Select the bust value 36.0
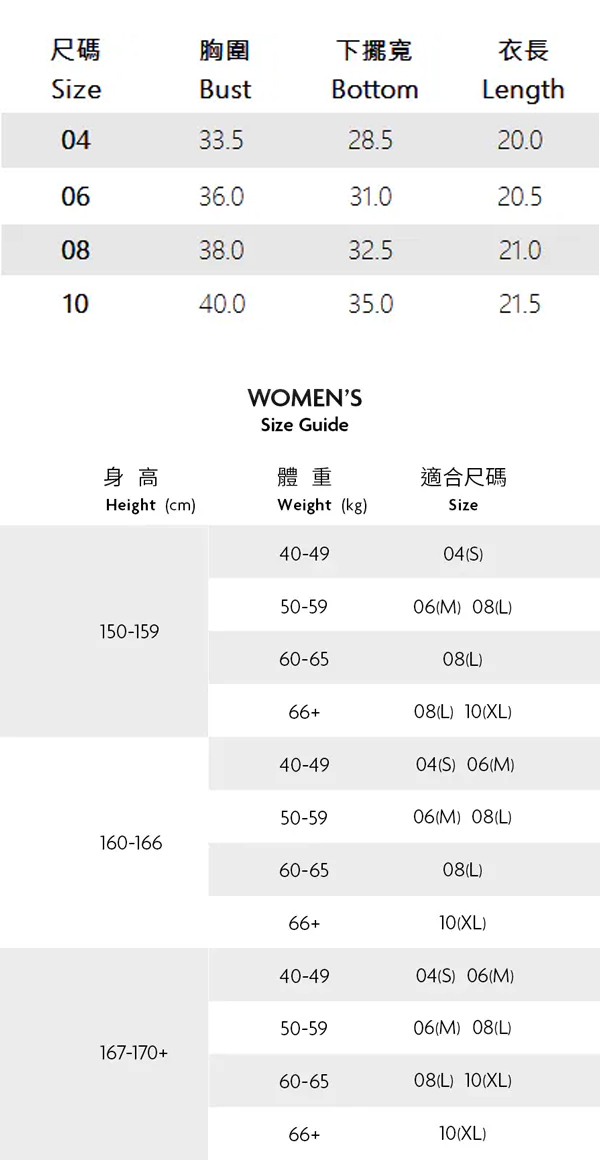 (x=221, y=197)
